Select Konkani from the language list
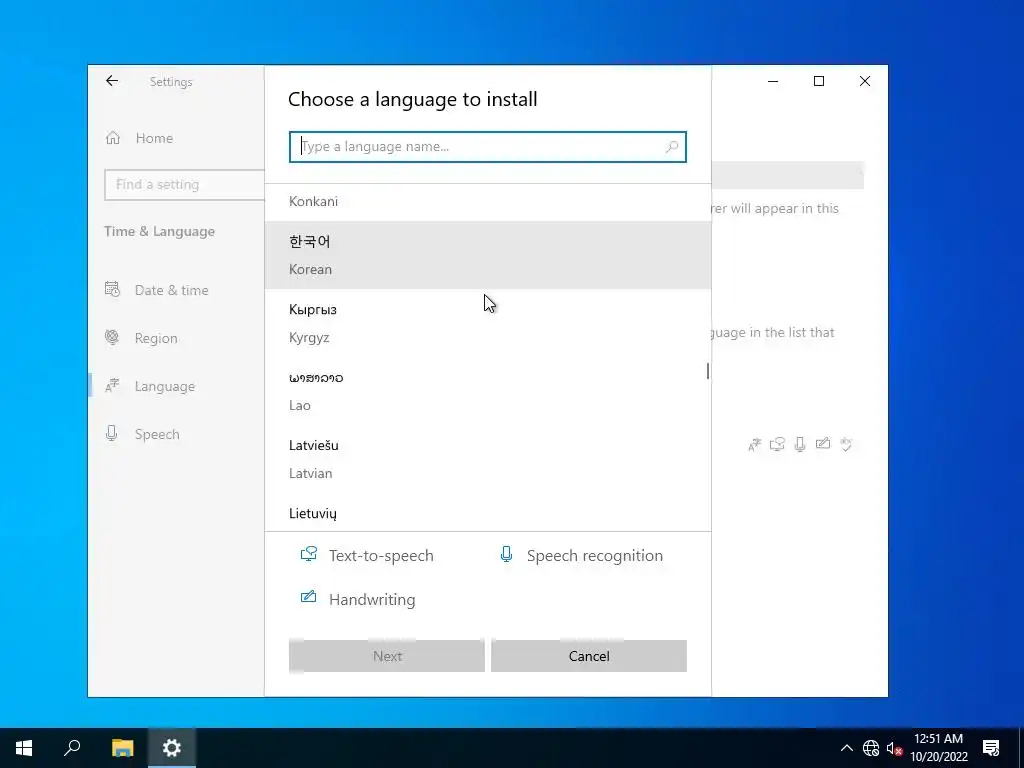Screen dimensions: 1024x768 [x=487, y=202]
